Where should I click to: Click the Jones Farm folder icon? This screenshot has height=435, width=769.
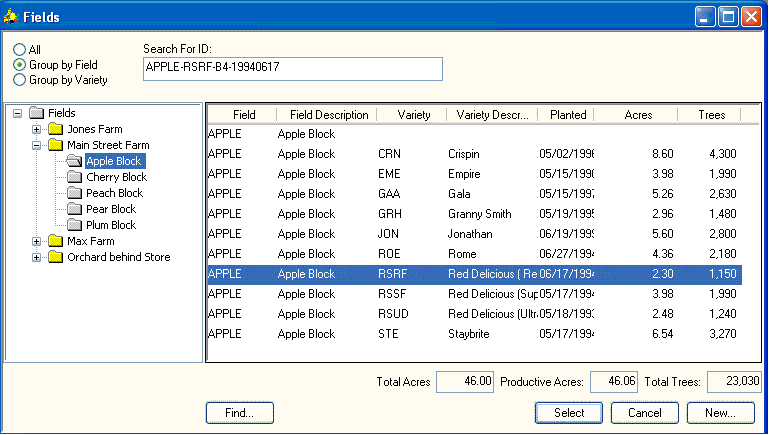[x=56, y=129]
